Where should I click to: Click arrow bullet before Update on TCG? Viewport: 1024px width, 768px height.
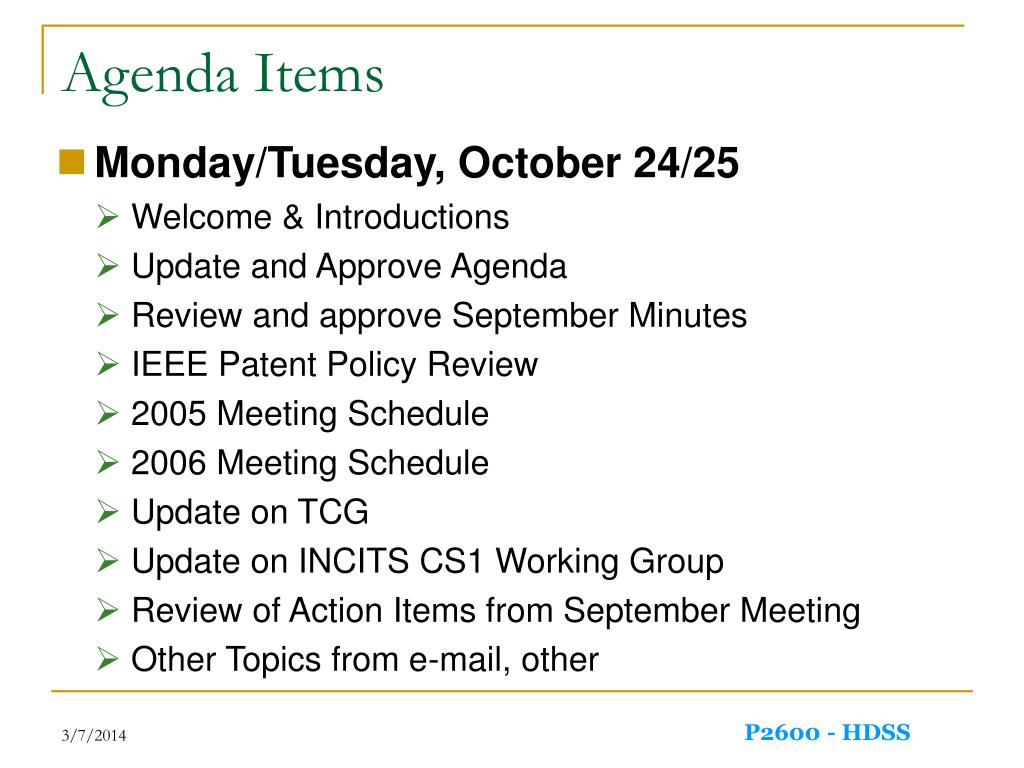(x=108, y=511)
